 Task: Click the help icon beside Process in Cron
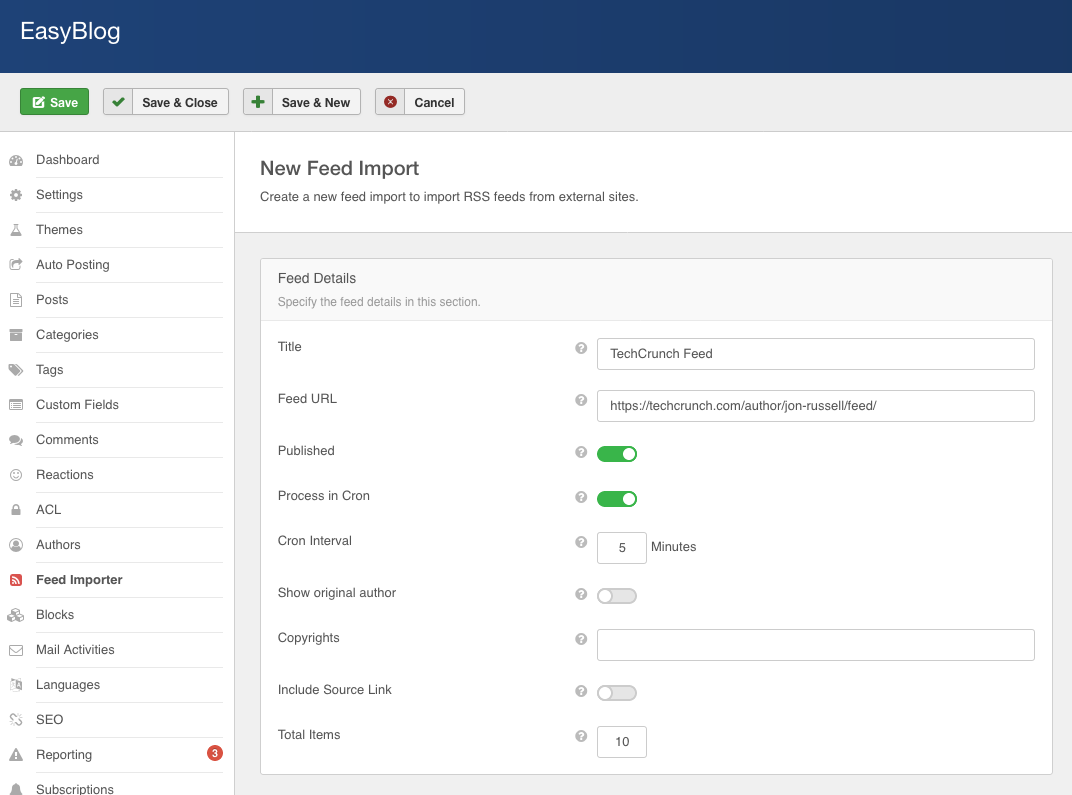click(x=581, y=497)
